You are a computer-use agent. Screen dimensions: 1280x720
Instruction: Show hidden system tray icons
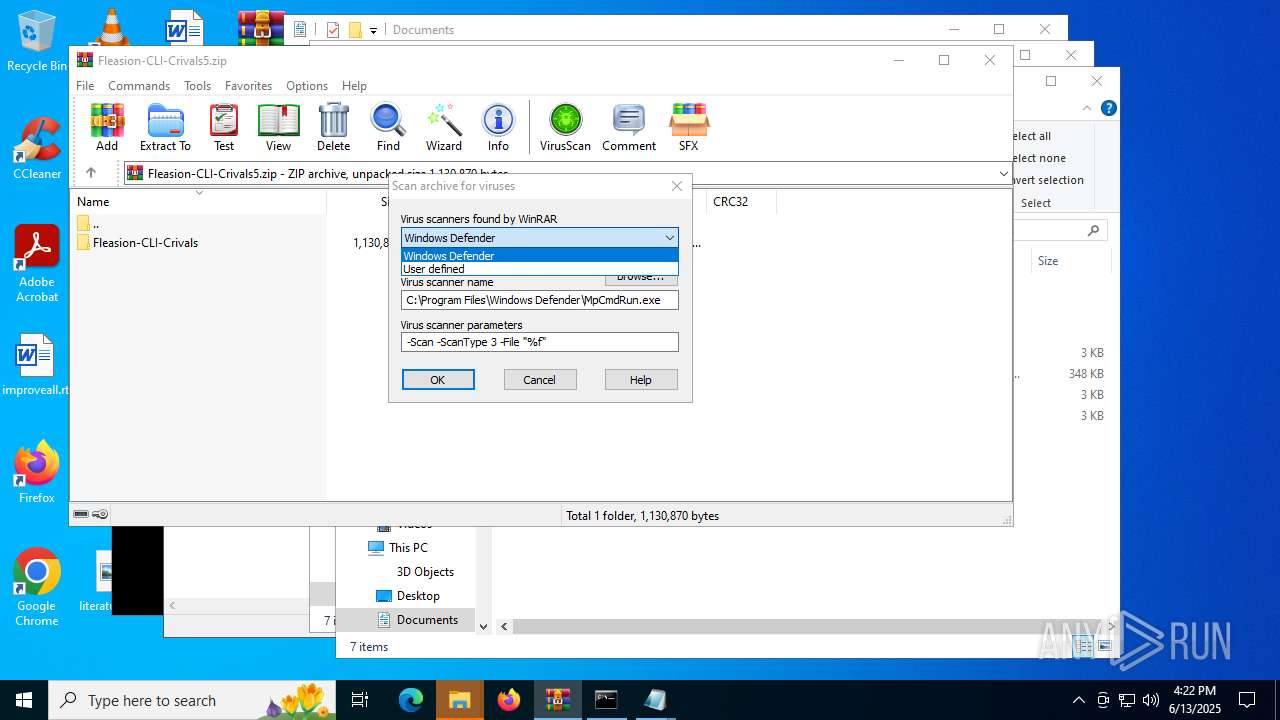coord(1078,700)
